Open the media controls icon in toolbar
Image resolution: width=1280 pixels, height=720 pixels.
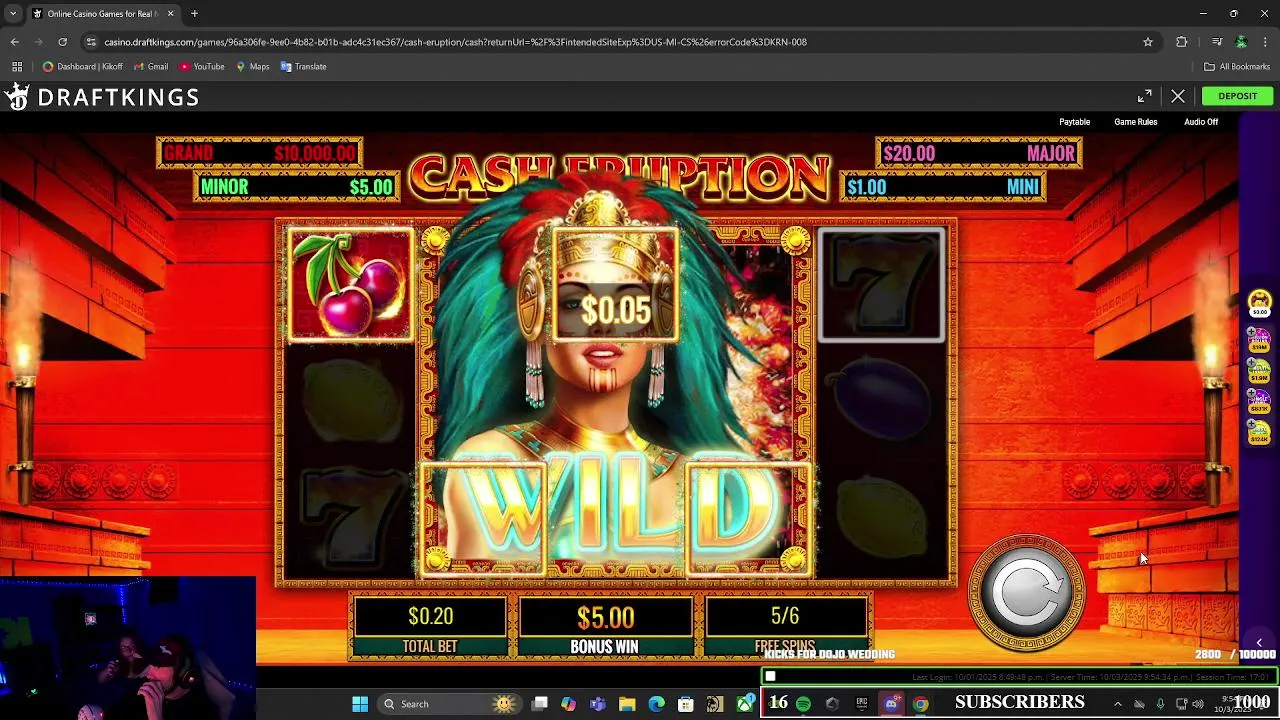tap(1217, 42)
